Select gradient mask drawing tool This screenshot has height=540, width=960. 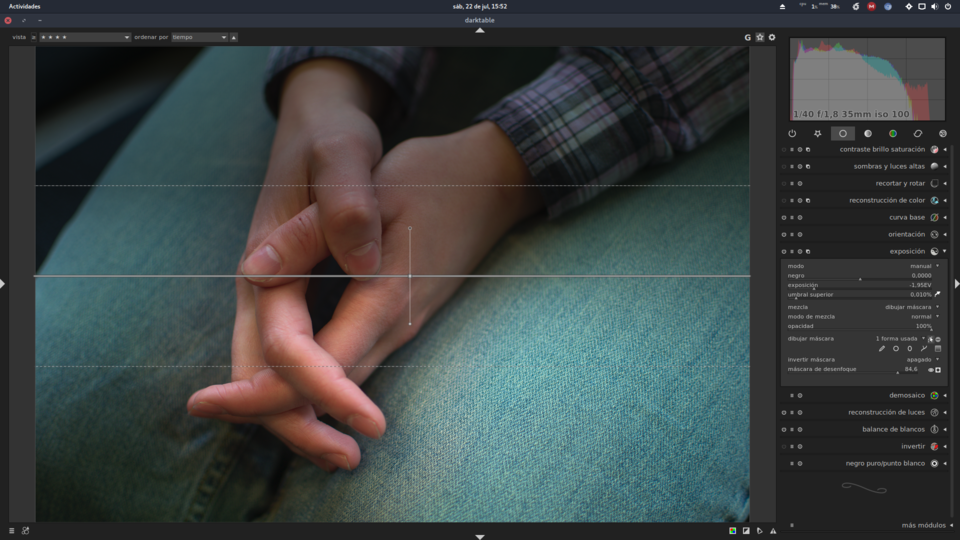[938, 349]
